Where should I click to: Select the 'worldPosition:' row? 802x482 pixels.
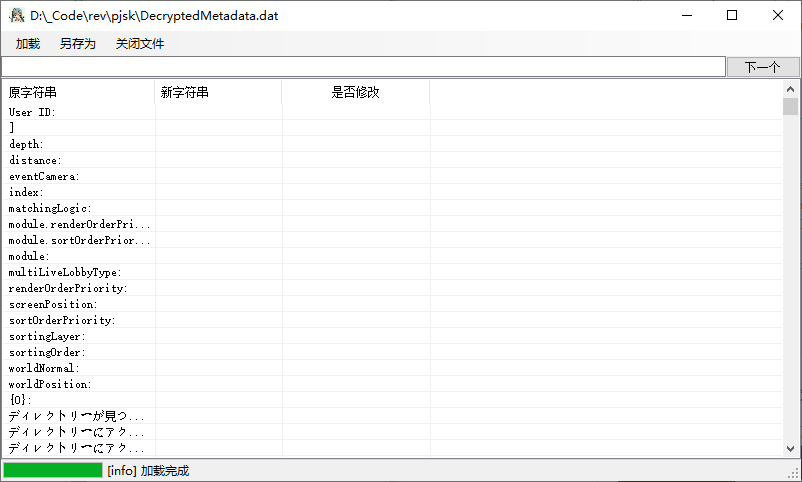pos(50,384)
